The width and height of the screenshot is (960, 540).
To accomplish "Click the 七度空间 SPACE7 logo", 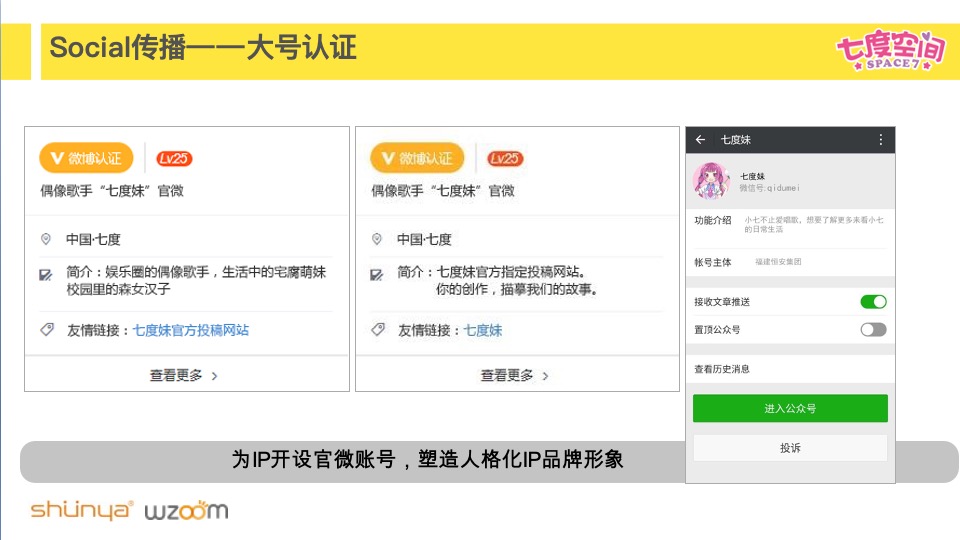I will [x=891, y=50].
